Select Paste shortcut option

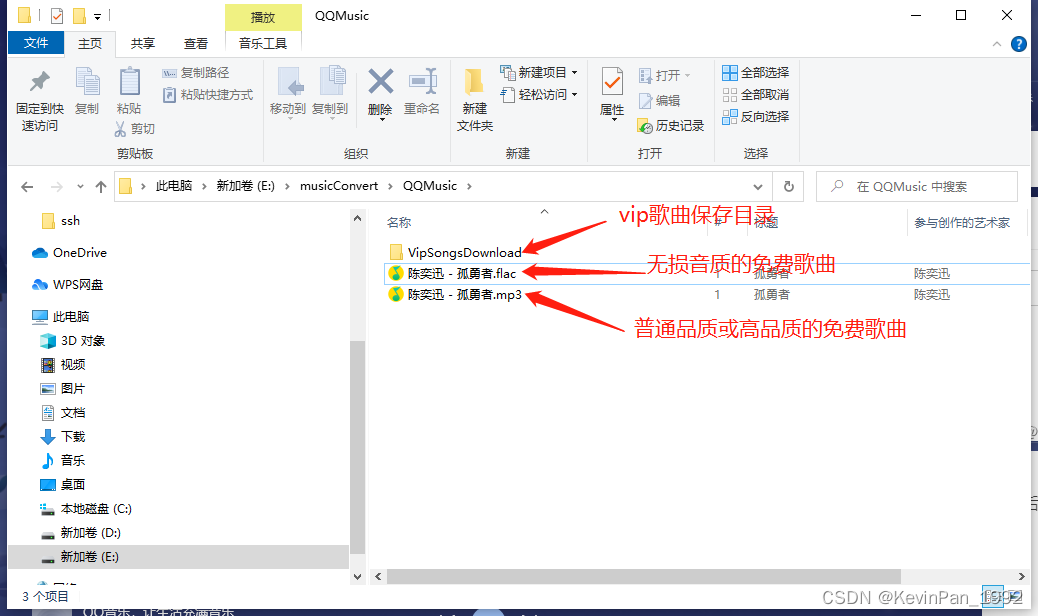[208, 95]
